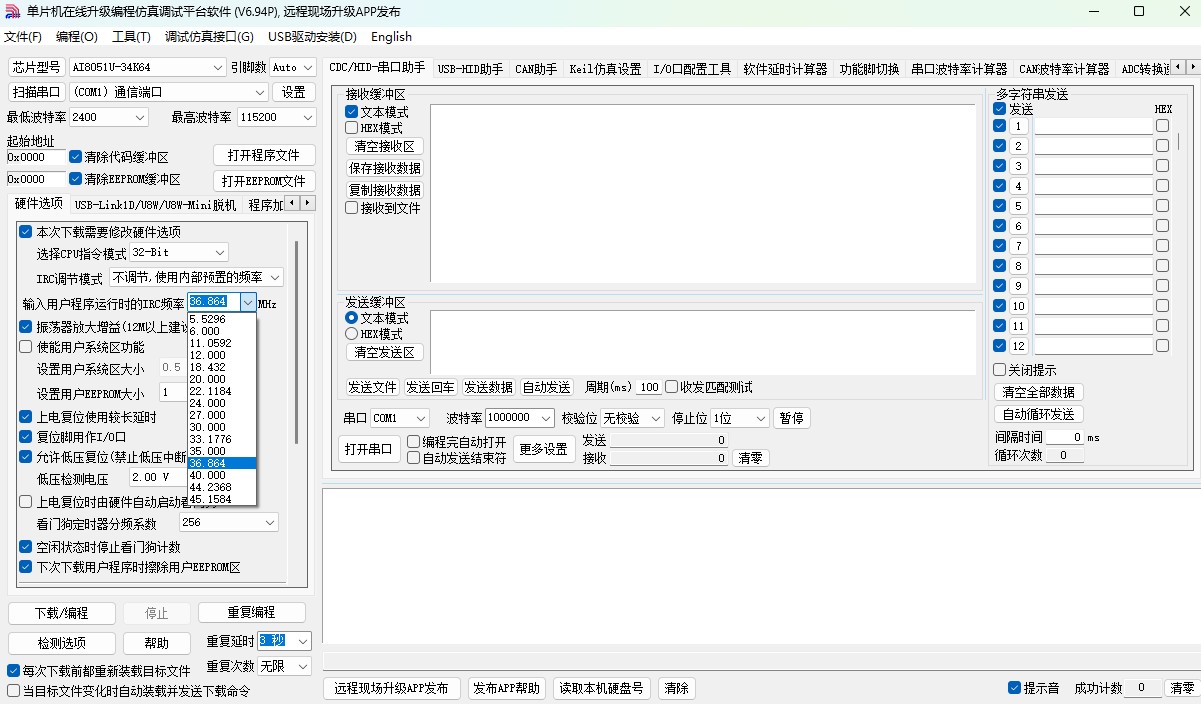Click the multi-string send button 1
Viewport: 1201px width, 704px height.
point(1018,126)
